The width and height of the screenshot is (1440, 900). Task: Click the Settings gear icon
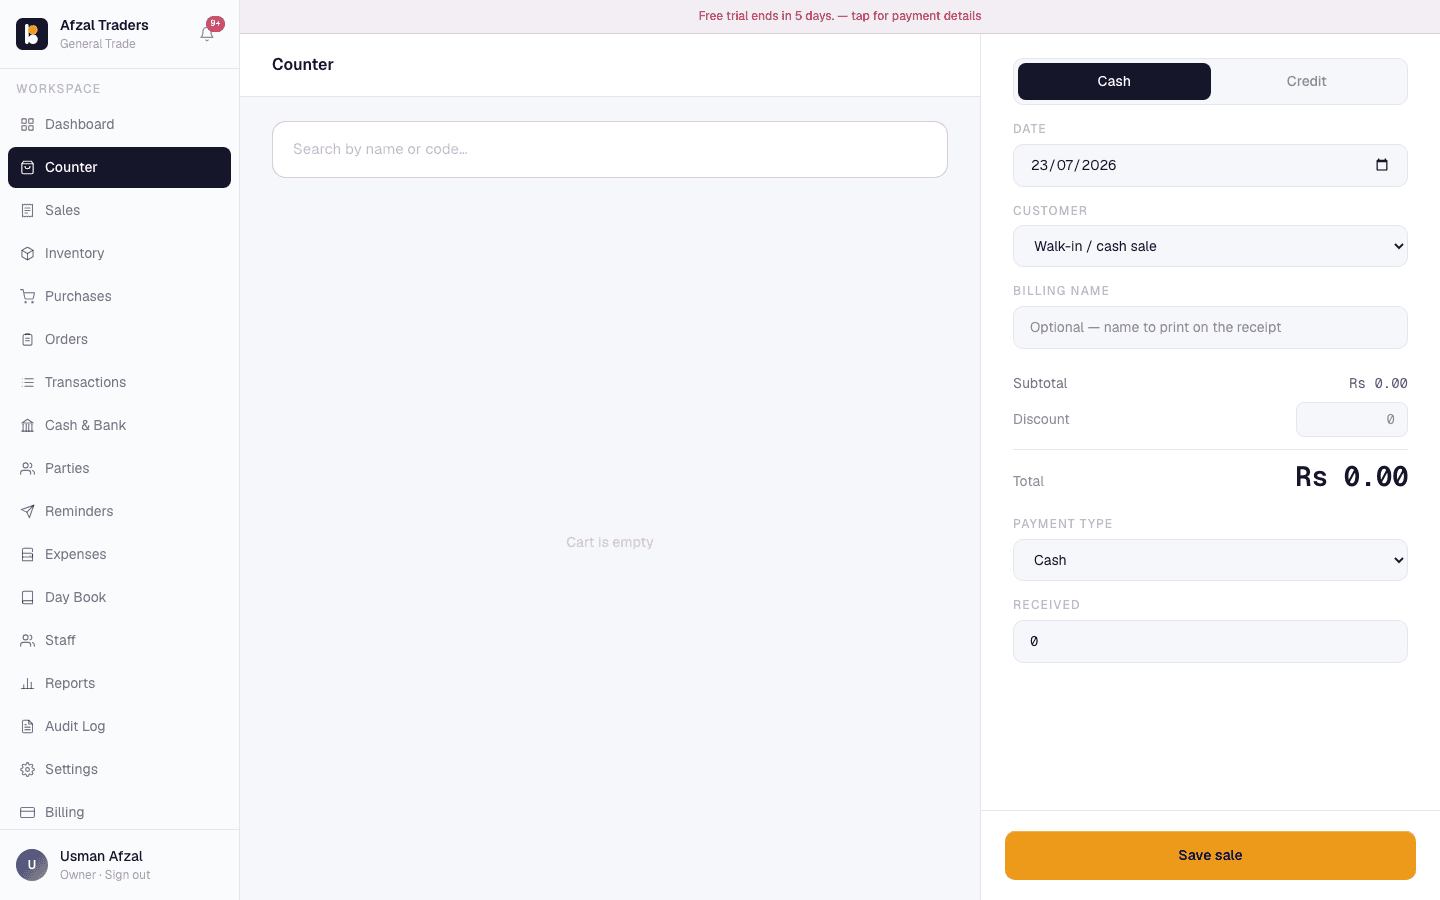[28, 770]
